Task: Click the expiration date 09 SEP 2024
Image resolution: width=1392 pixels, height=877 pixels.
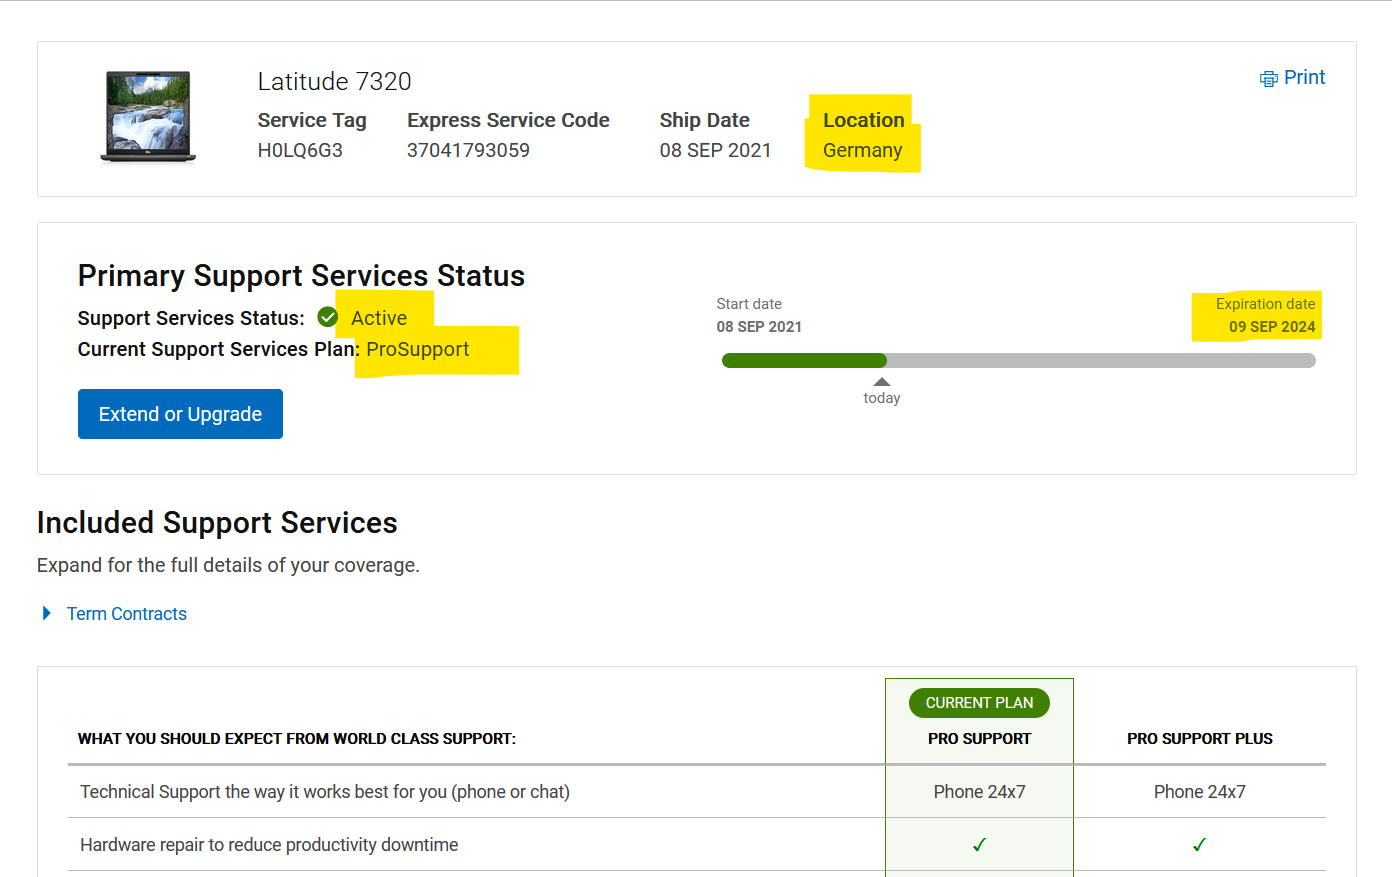Action: pos(1271,327)
